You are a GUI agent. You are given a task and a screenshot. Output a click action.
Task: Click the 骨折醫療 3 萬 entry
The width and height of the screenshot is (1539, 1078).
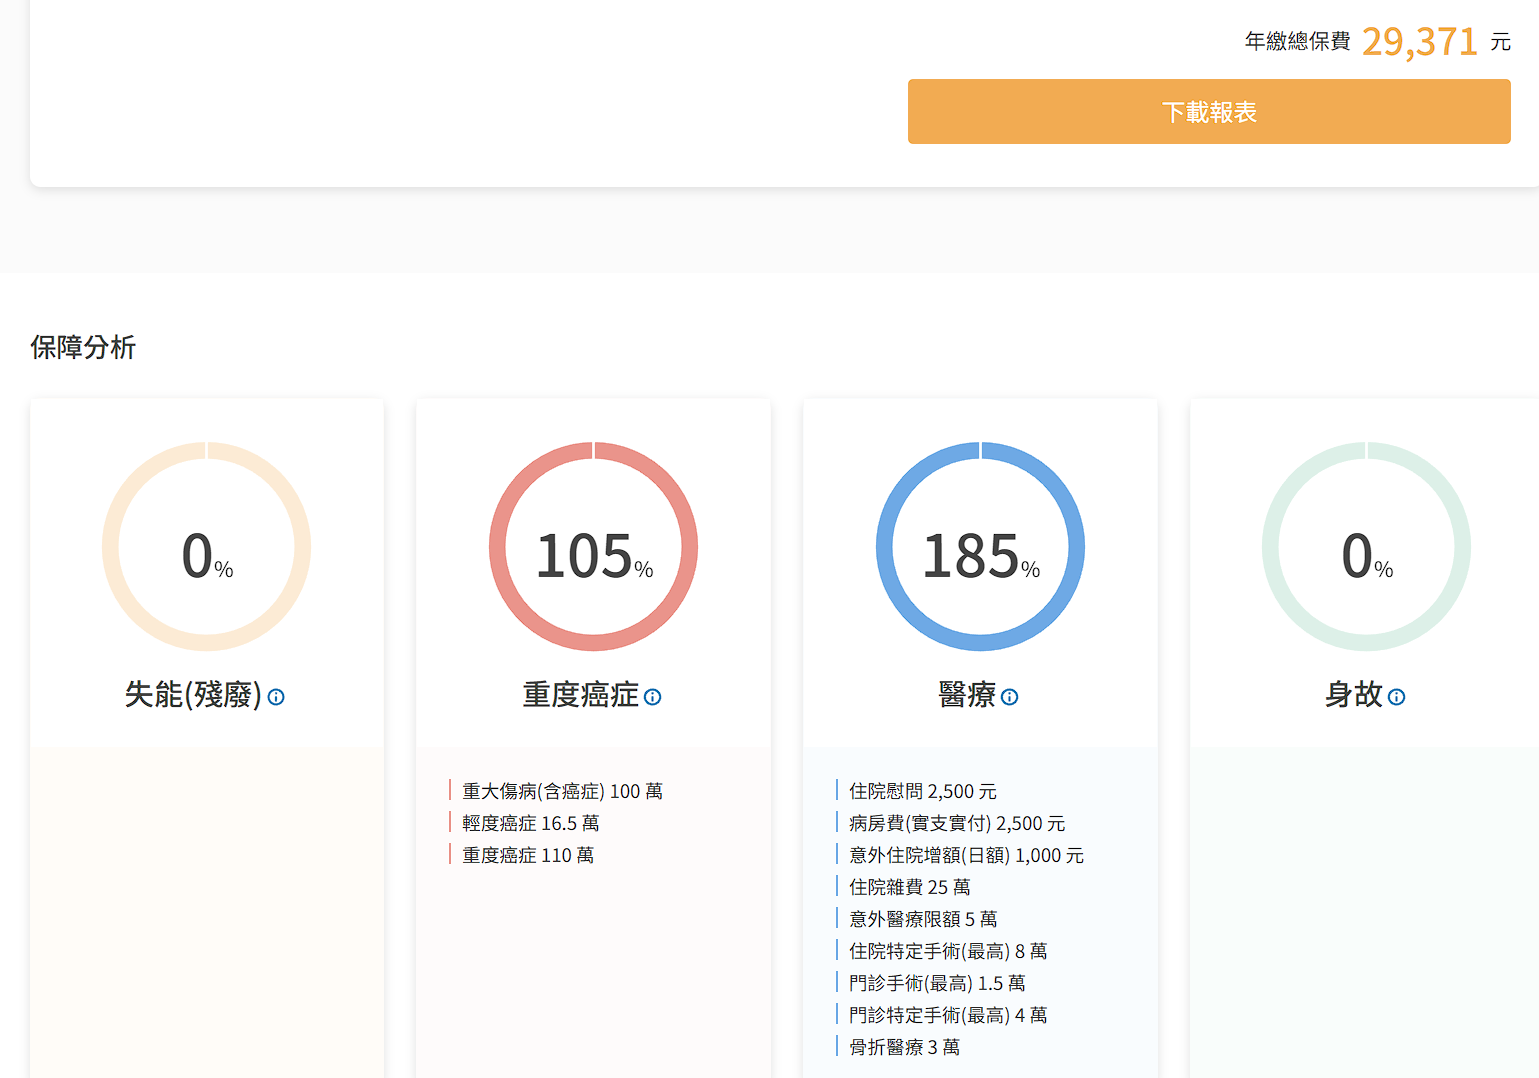(904, 1047)
